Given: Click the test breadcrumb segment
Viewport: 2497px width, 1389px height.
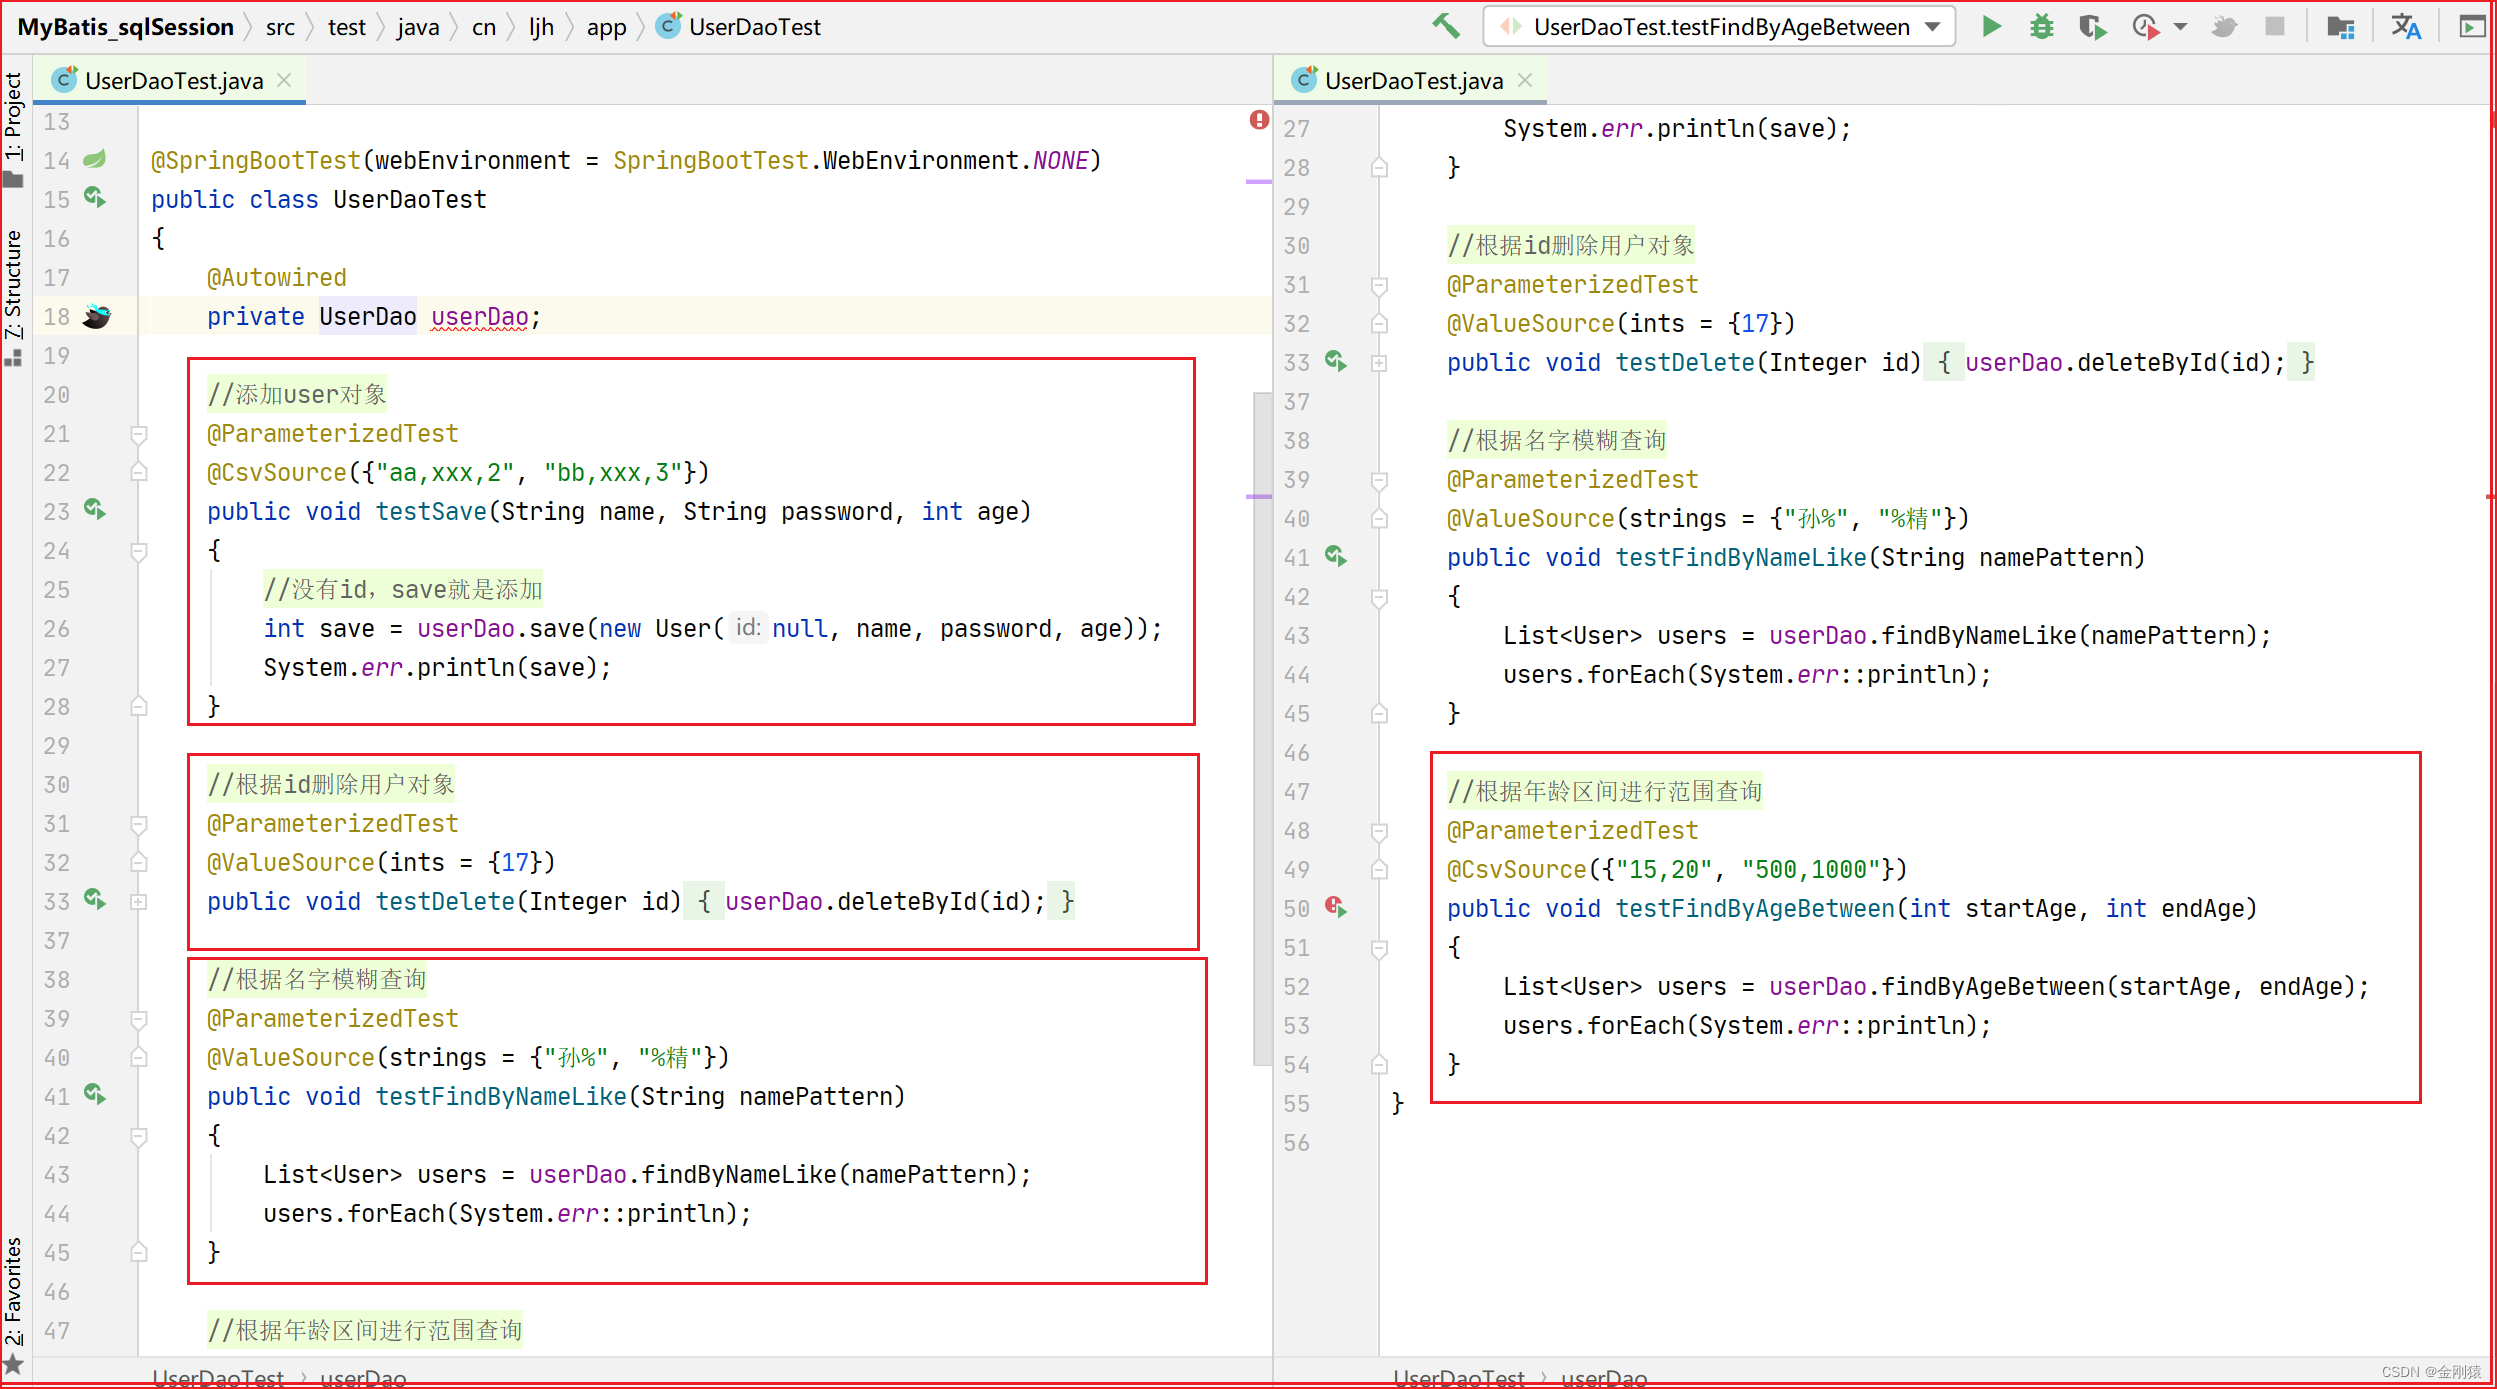Looking at the screenshot, I should tap(347, 27).
